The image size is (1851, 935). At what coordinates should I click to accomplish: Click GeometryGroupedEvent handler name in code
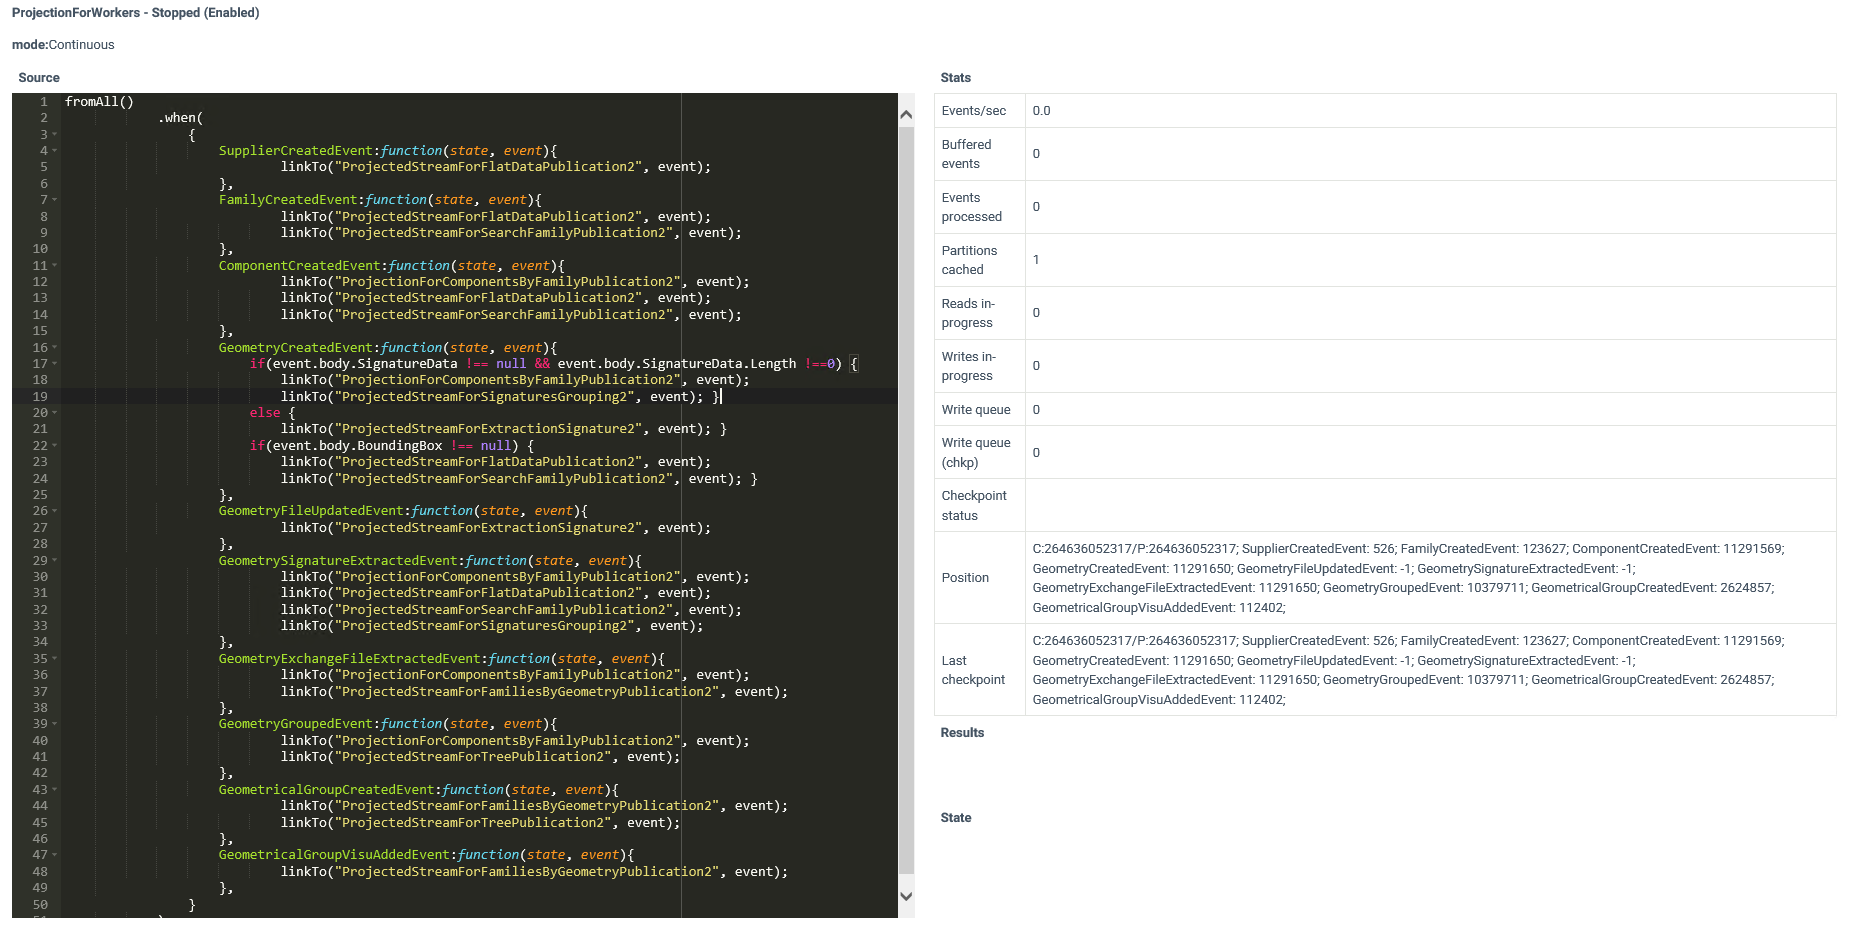click(x=296, y=724)
